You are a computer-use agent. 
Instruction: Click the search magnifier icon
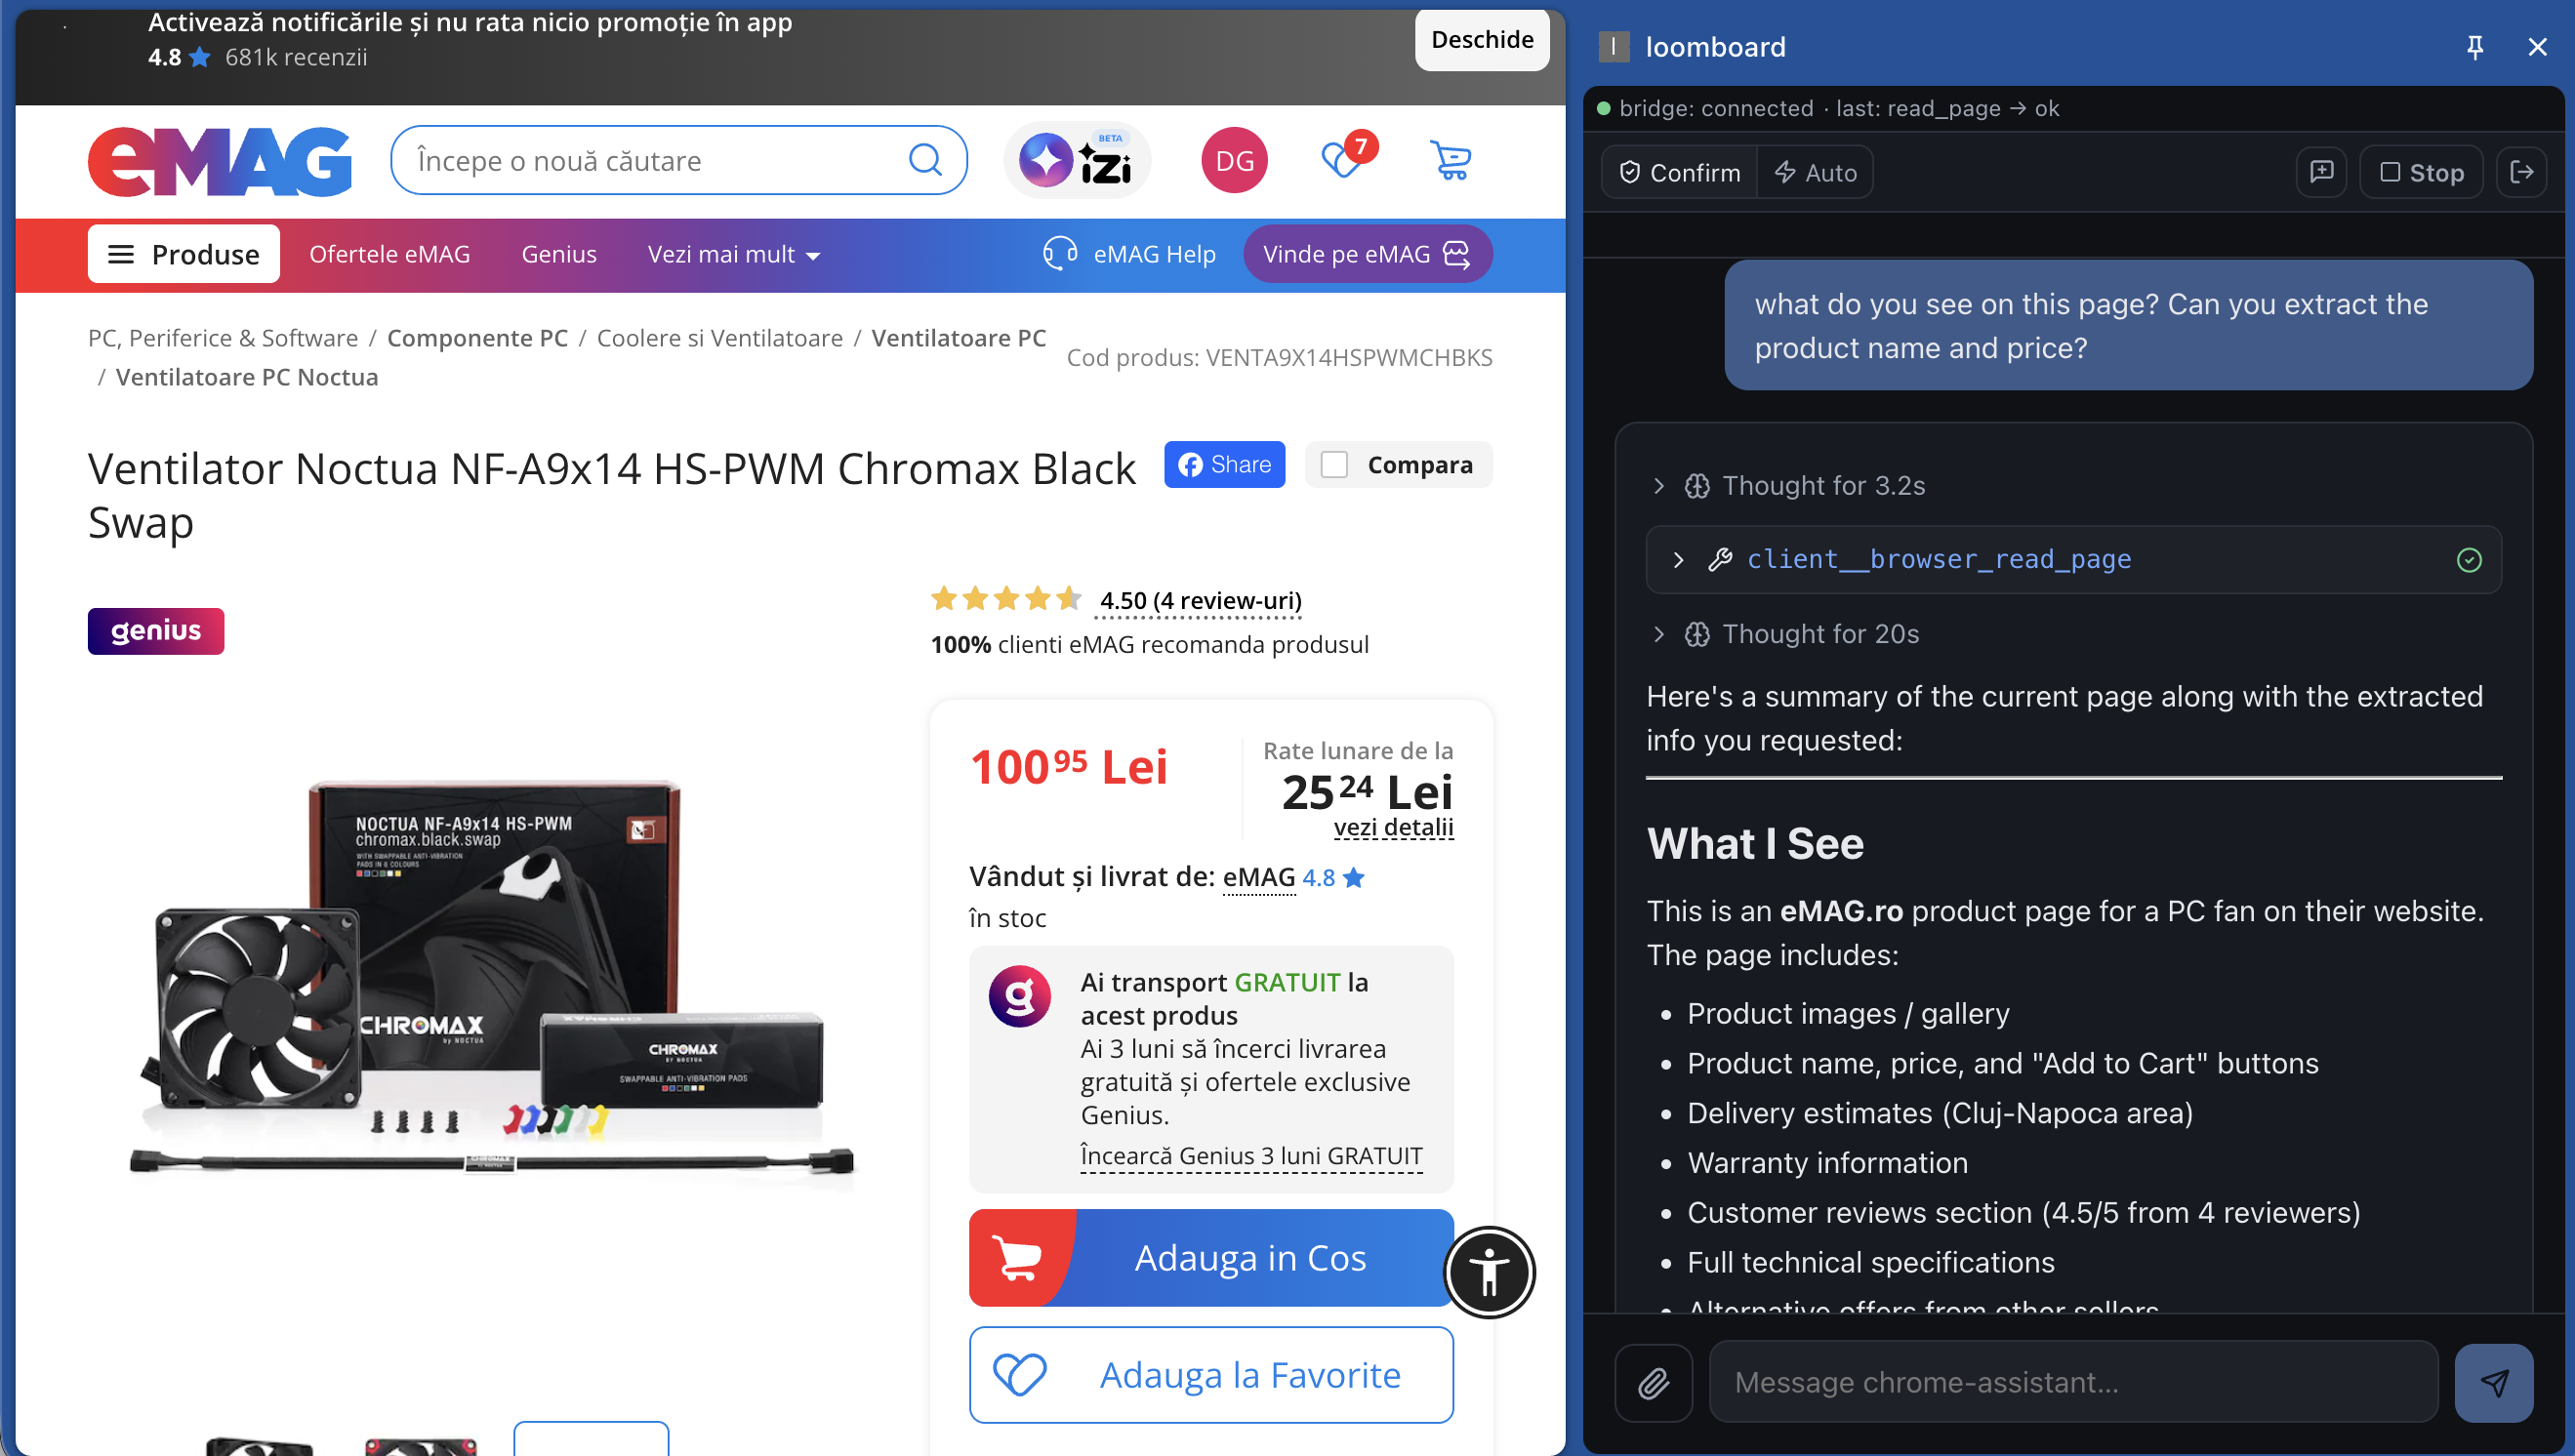tap(925, 160)
